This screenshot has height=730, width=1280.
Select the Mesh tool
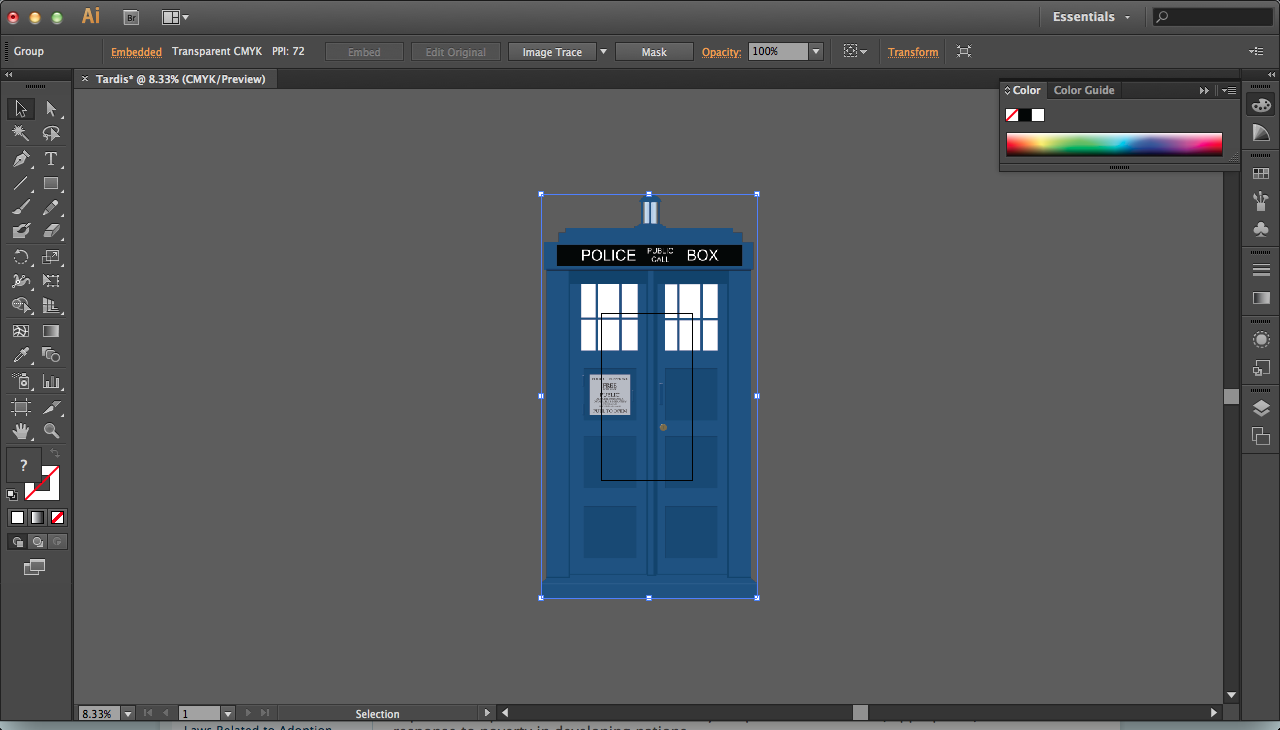(x=21, y=331)
